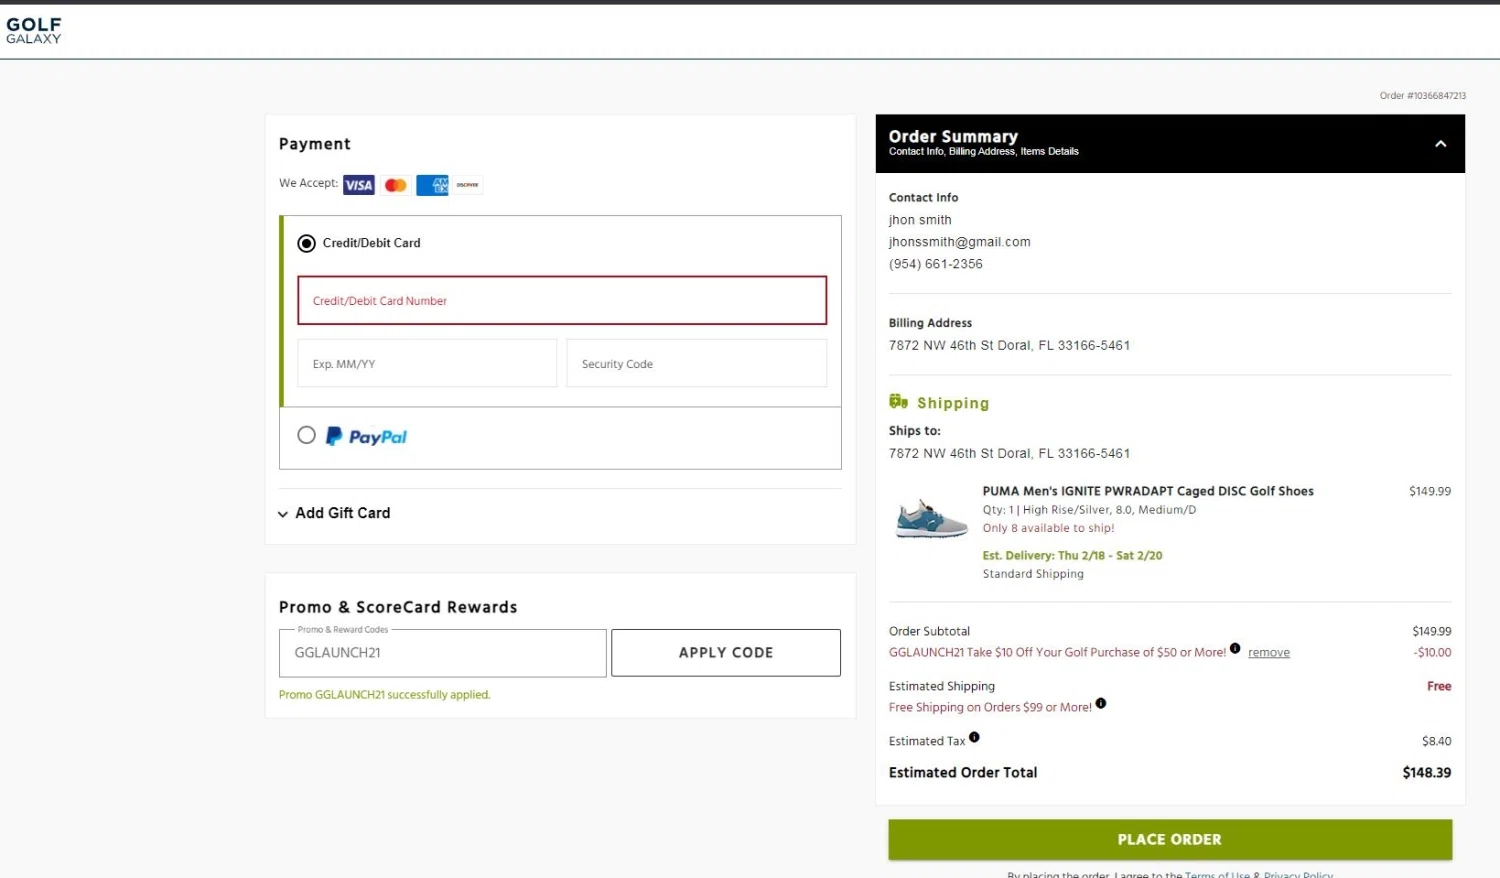Click the Standard Shipping text
The image size is (1500, 878).
[1034, 574]
